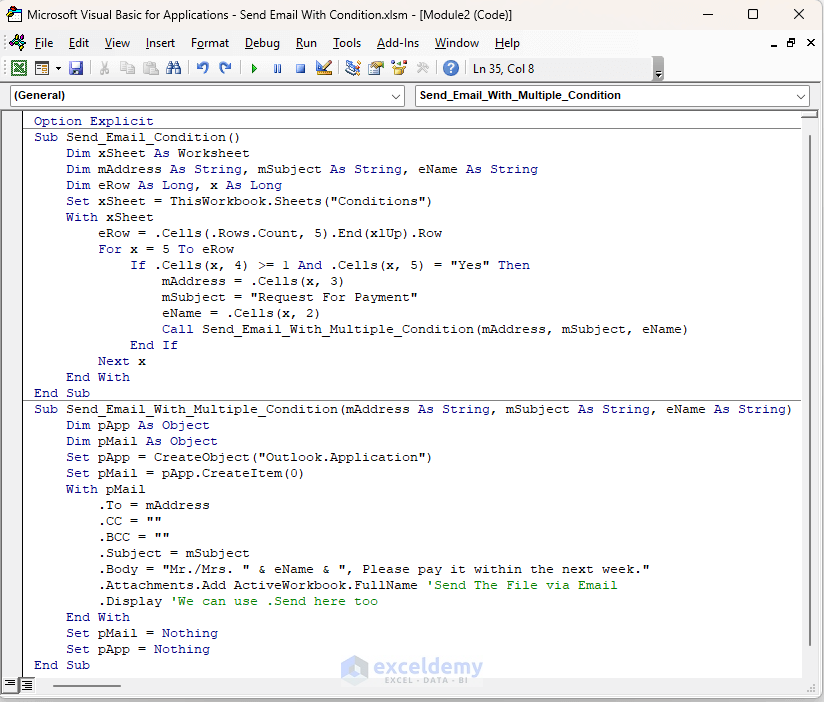Open the Format menu

click(x=210, y=43)
